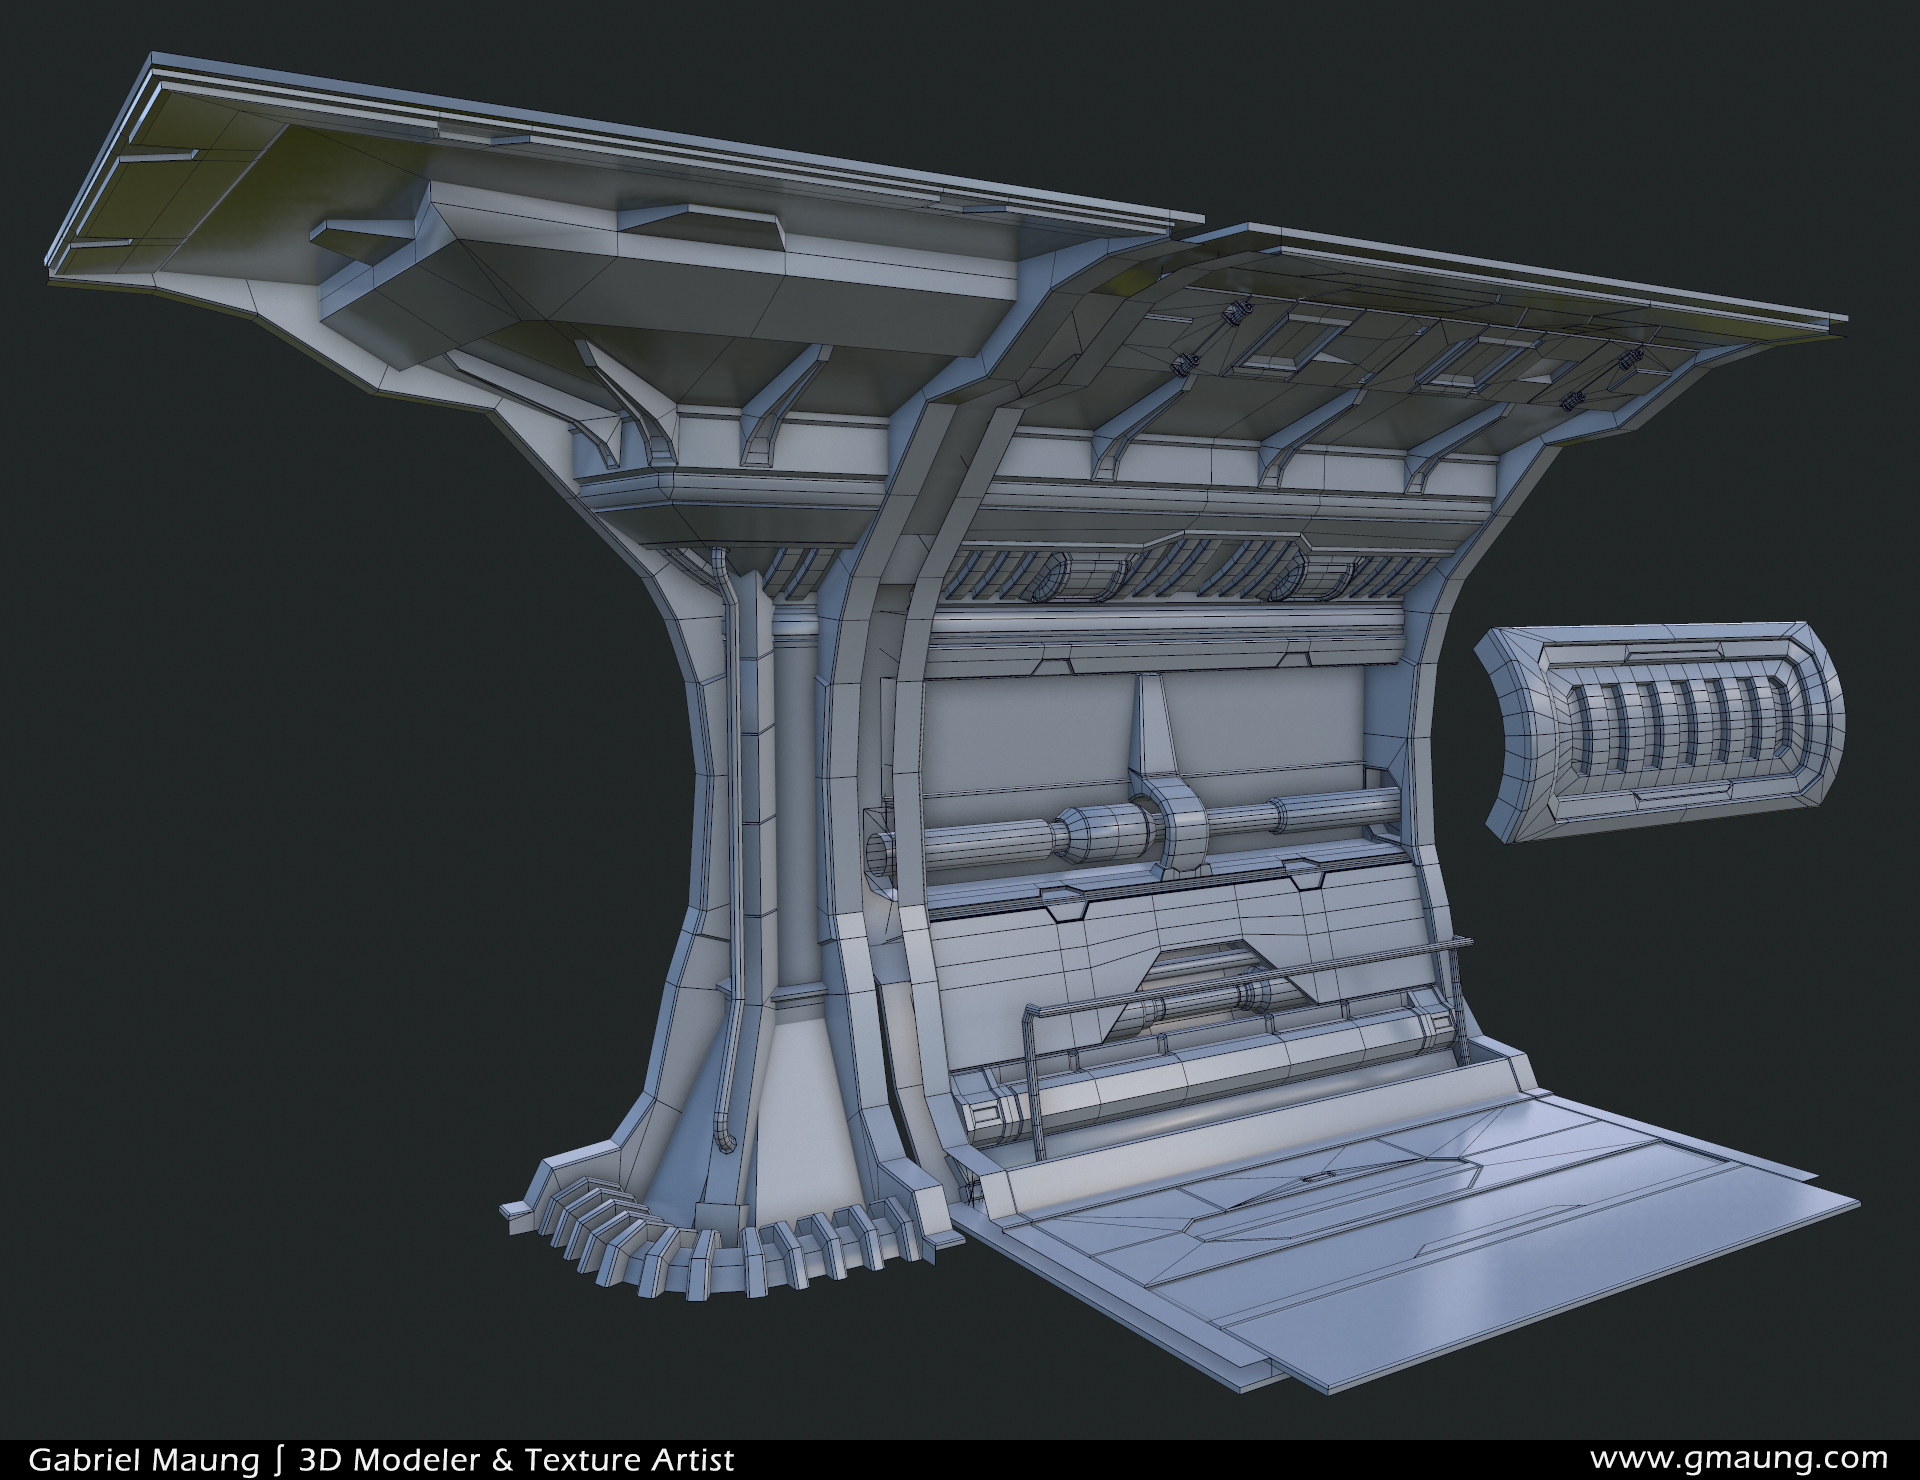The width and height of the screenshot is (1920, 1480).
Task: Click the www.gmaung.com website text
Action: [x=1738, y=1458]
